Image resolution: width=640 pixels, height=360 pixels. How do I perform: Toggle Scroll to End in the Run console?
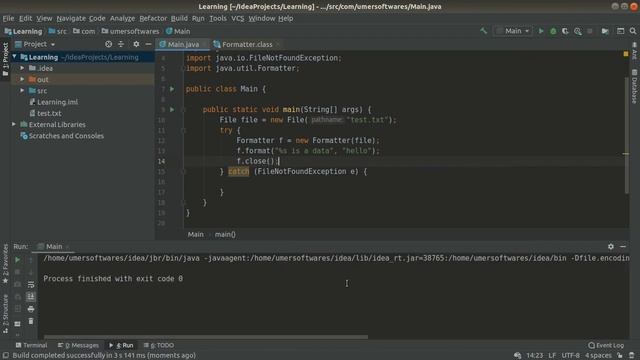[31, 297]
